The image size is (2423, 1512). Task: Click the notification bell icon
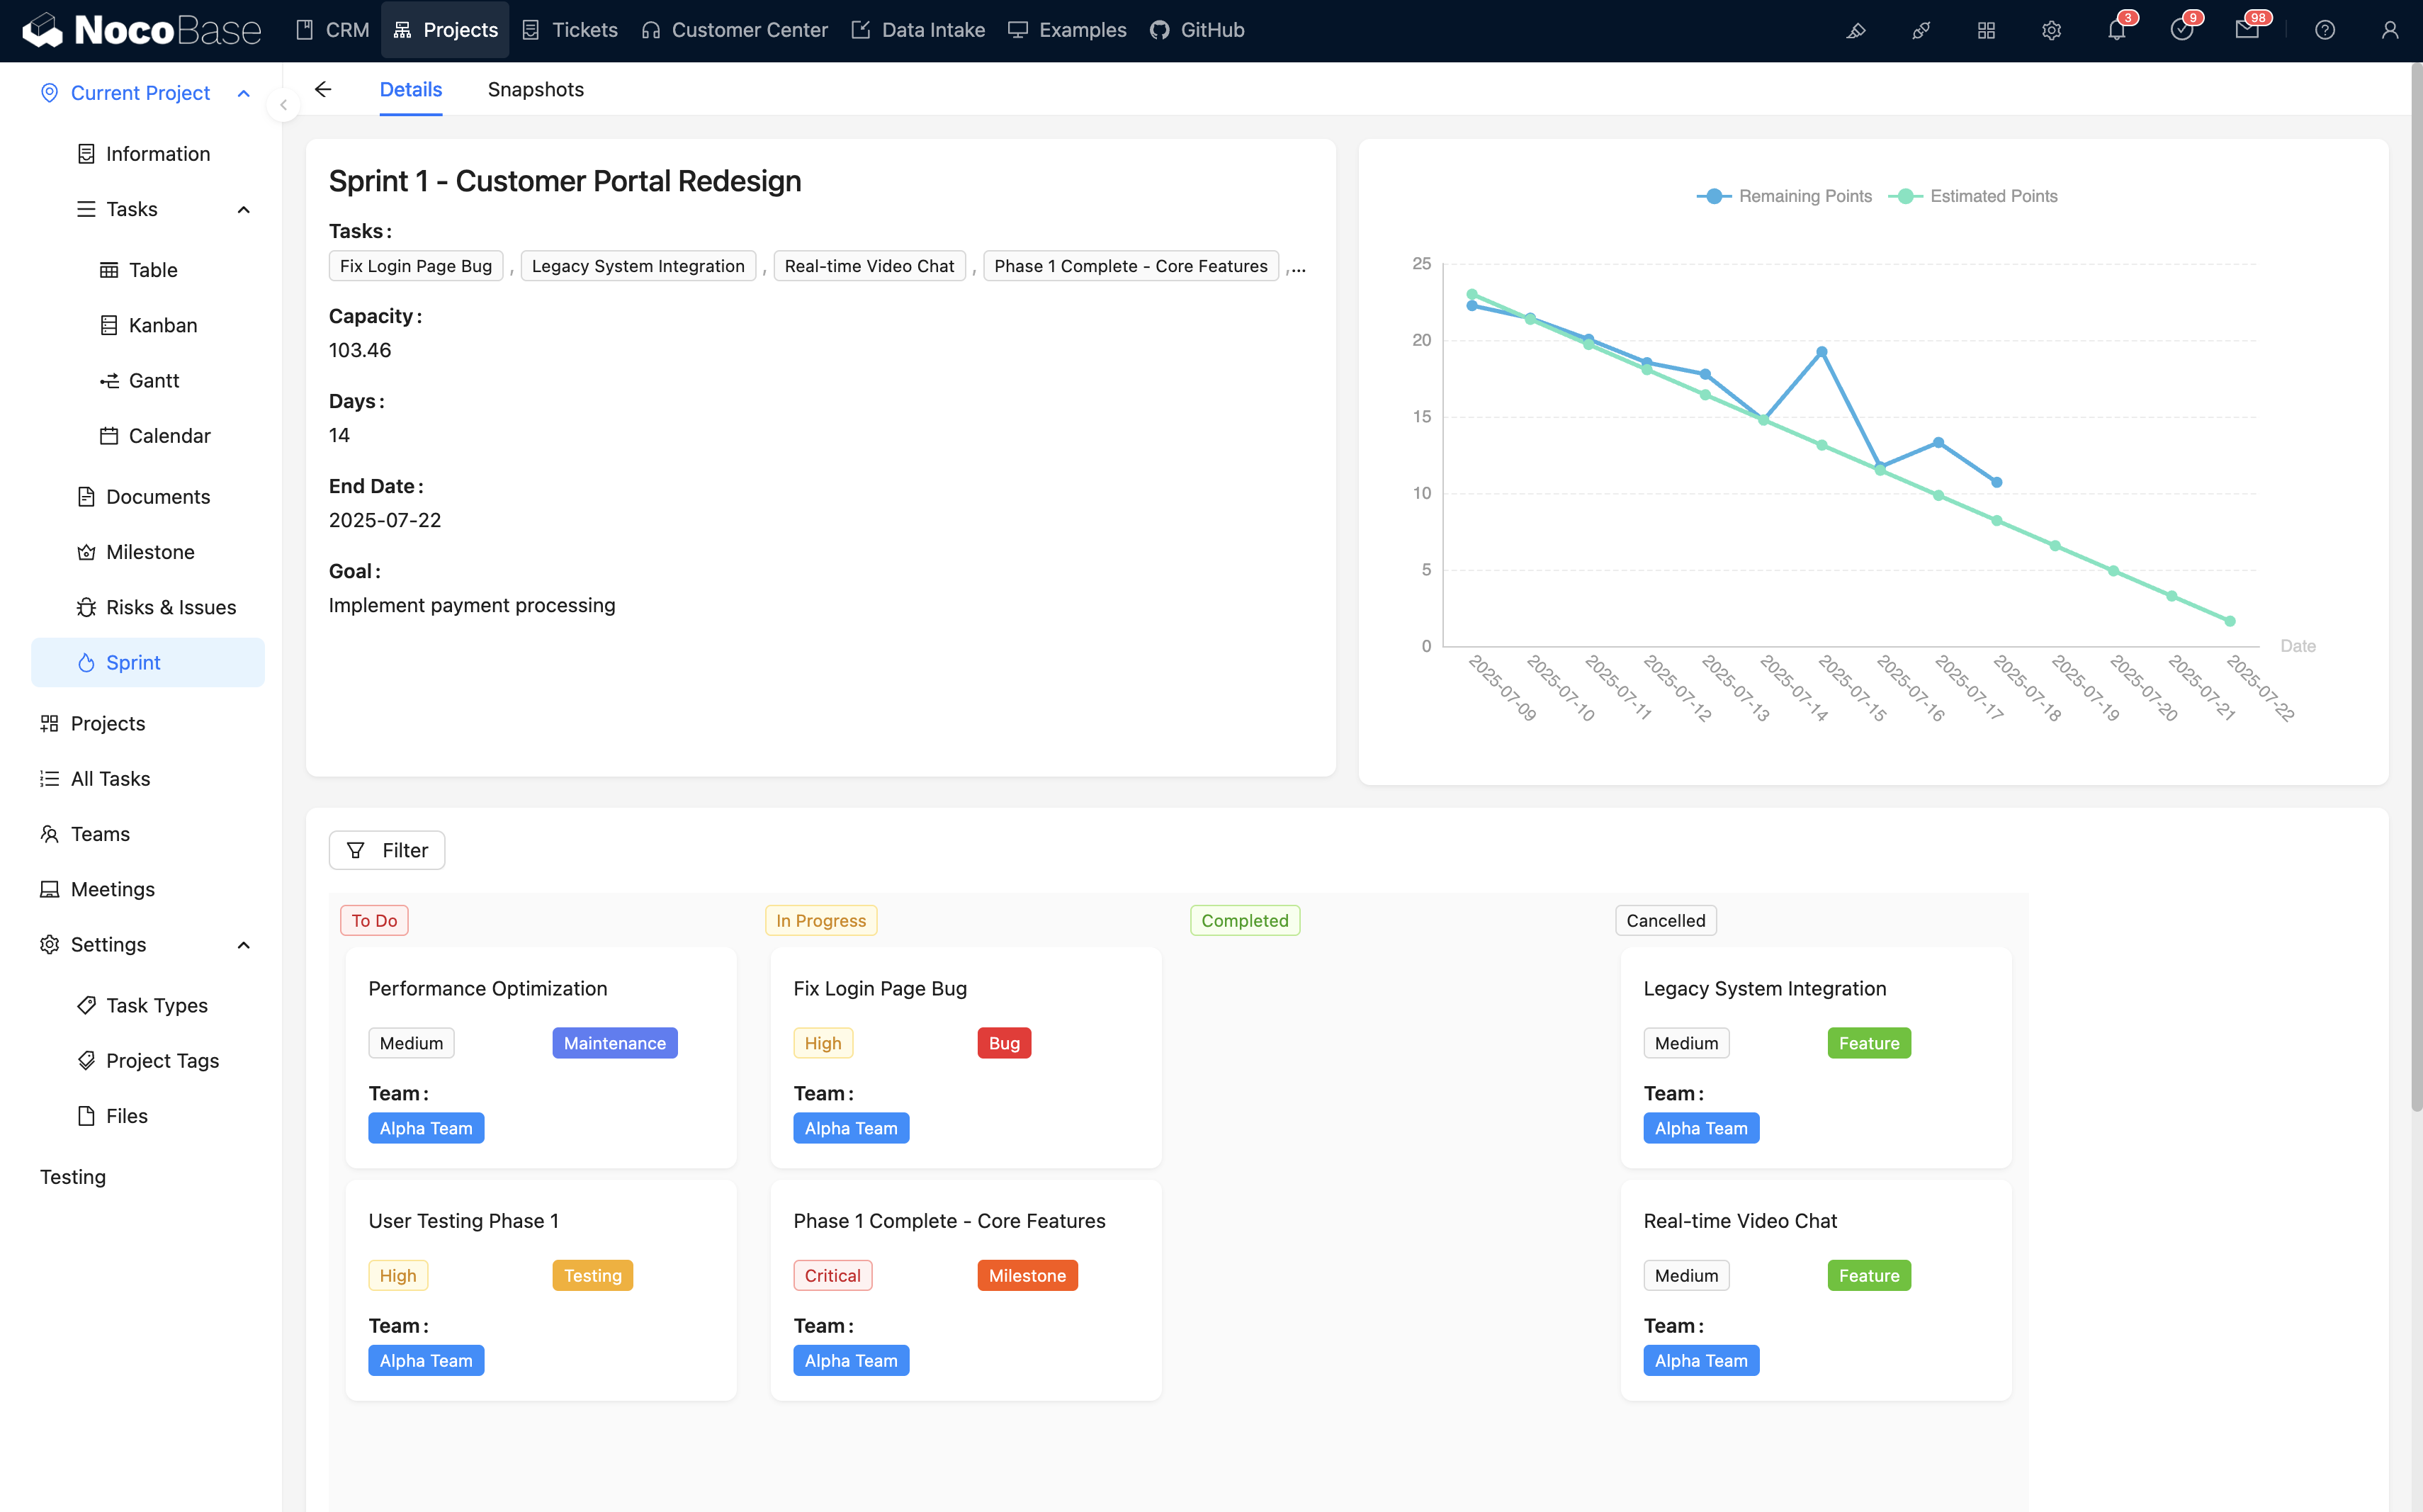point(2116,30)
